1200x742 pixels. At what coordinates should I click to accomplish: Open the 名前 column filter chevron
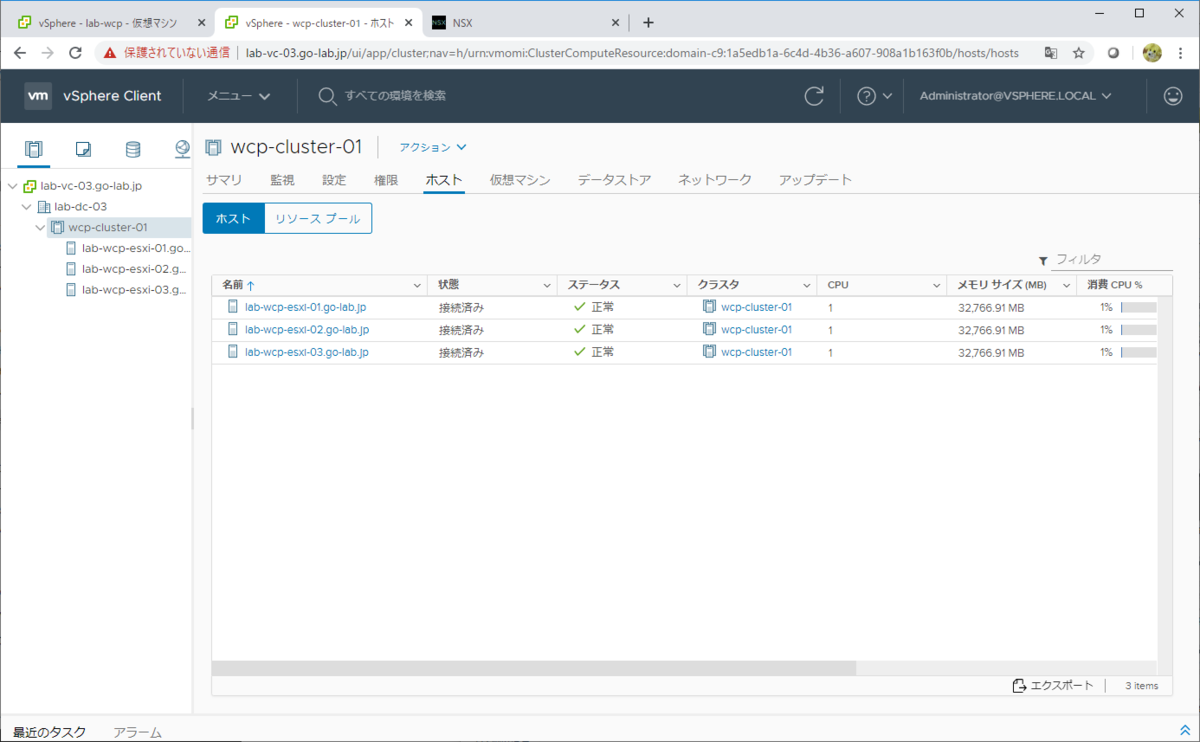pos(417,285)
